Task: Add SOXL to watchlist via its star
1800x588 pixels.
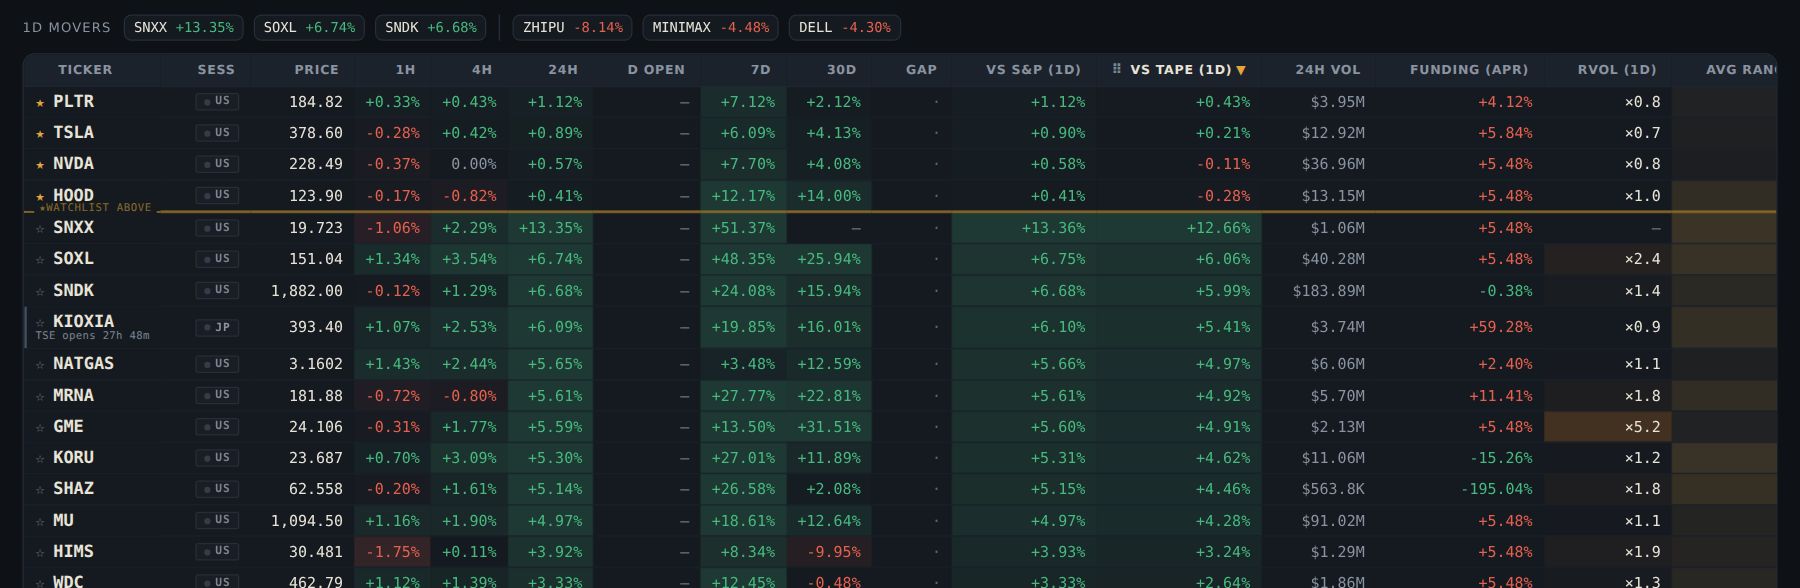Action: pos(40,259)
